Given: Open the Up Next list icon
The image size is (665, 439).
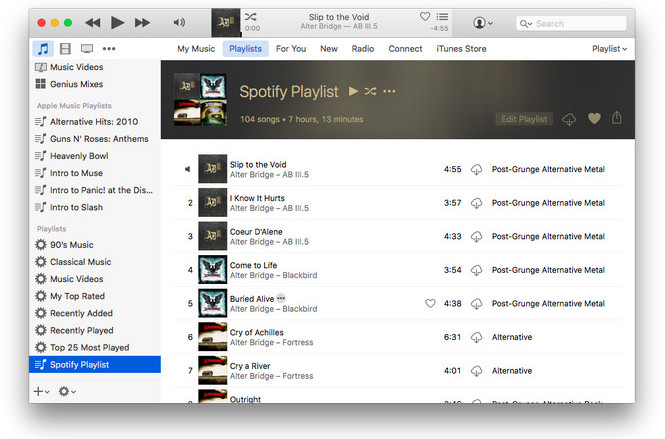Looking at the screenshot, I should click(x=442, y=17).
